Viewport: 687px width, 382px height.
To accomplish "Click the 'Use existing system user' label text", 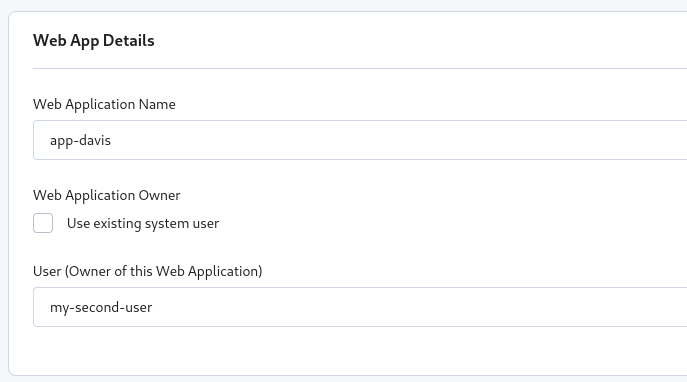I will pyautogui.click(x=143, y=223).
